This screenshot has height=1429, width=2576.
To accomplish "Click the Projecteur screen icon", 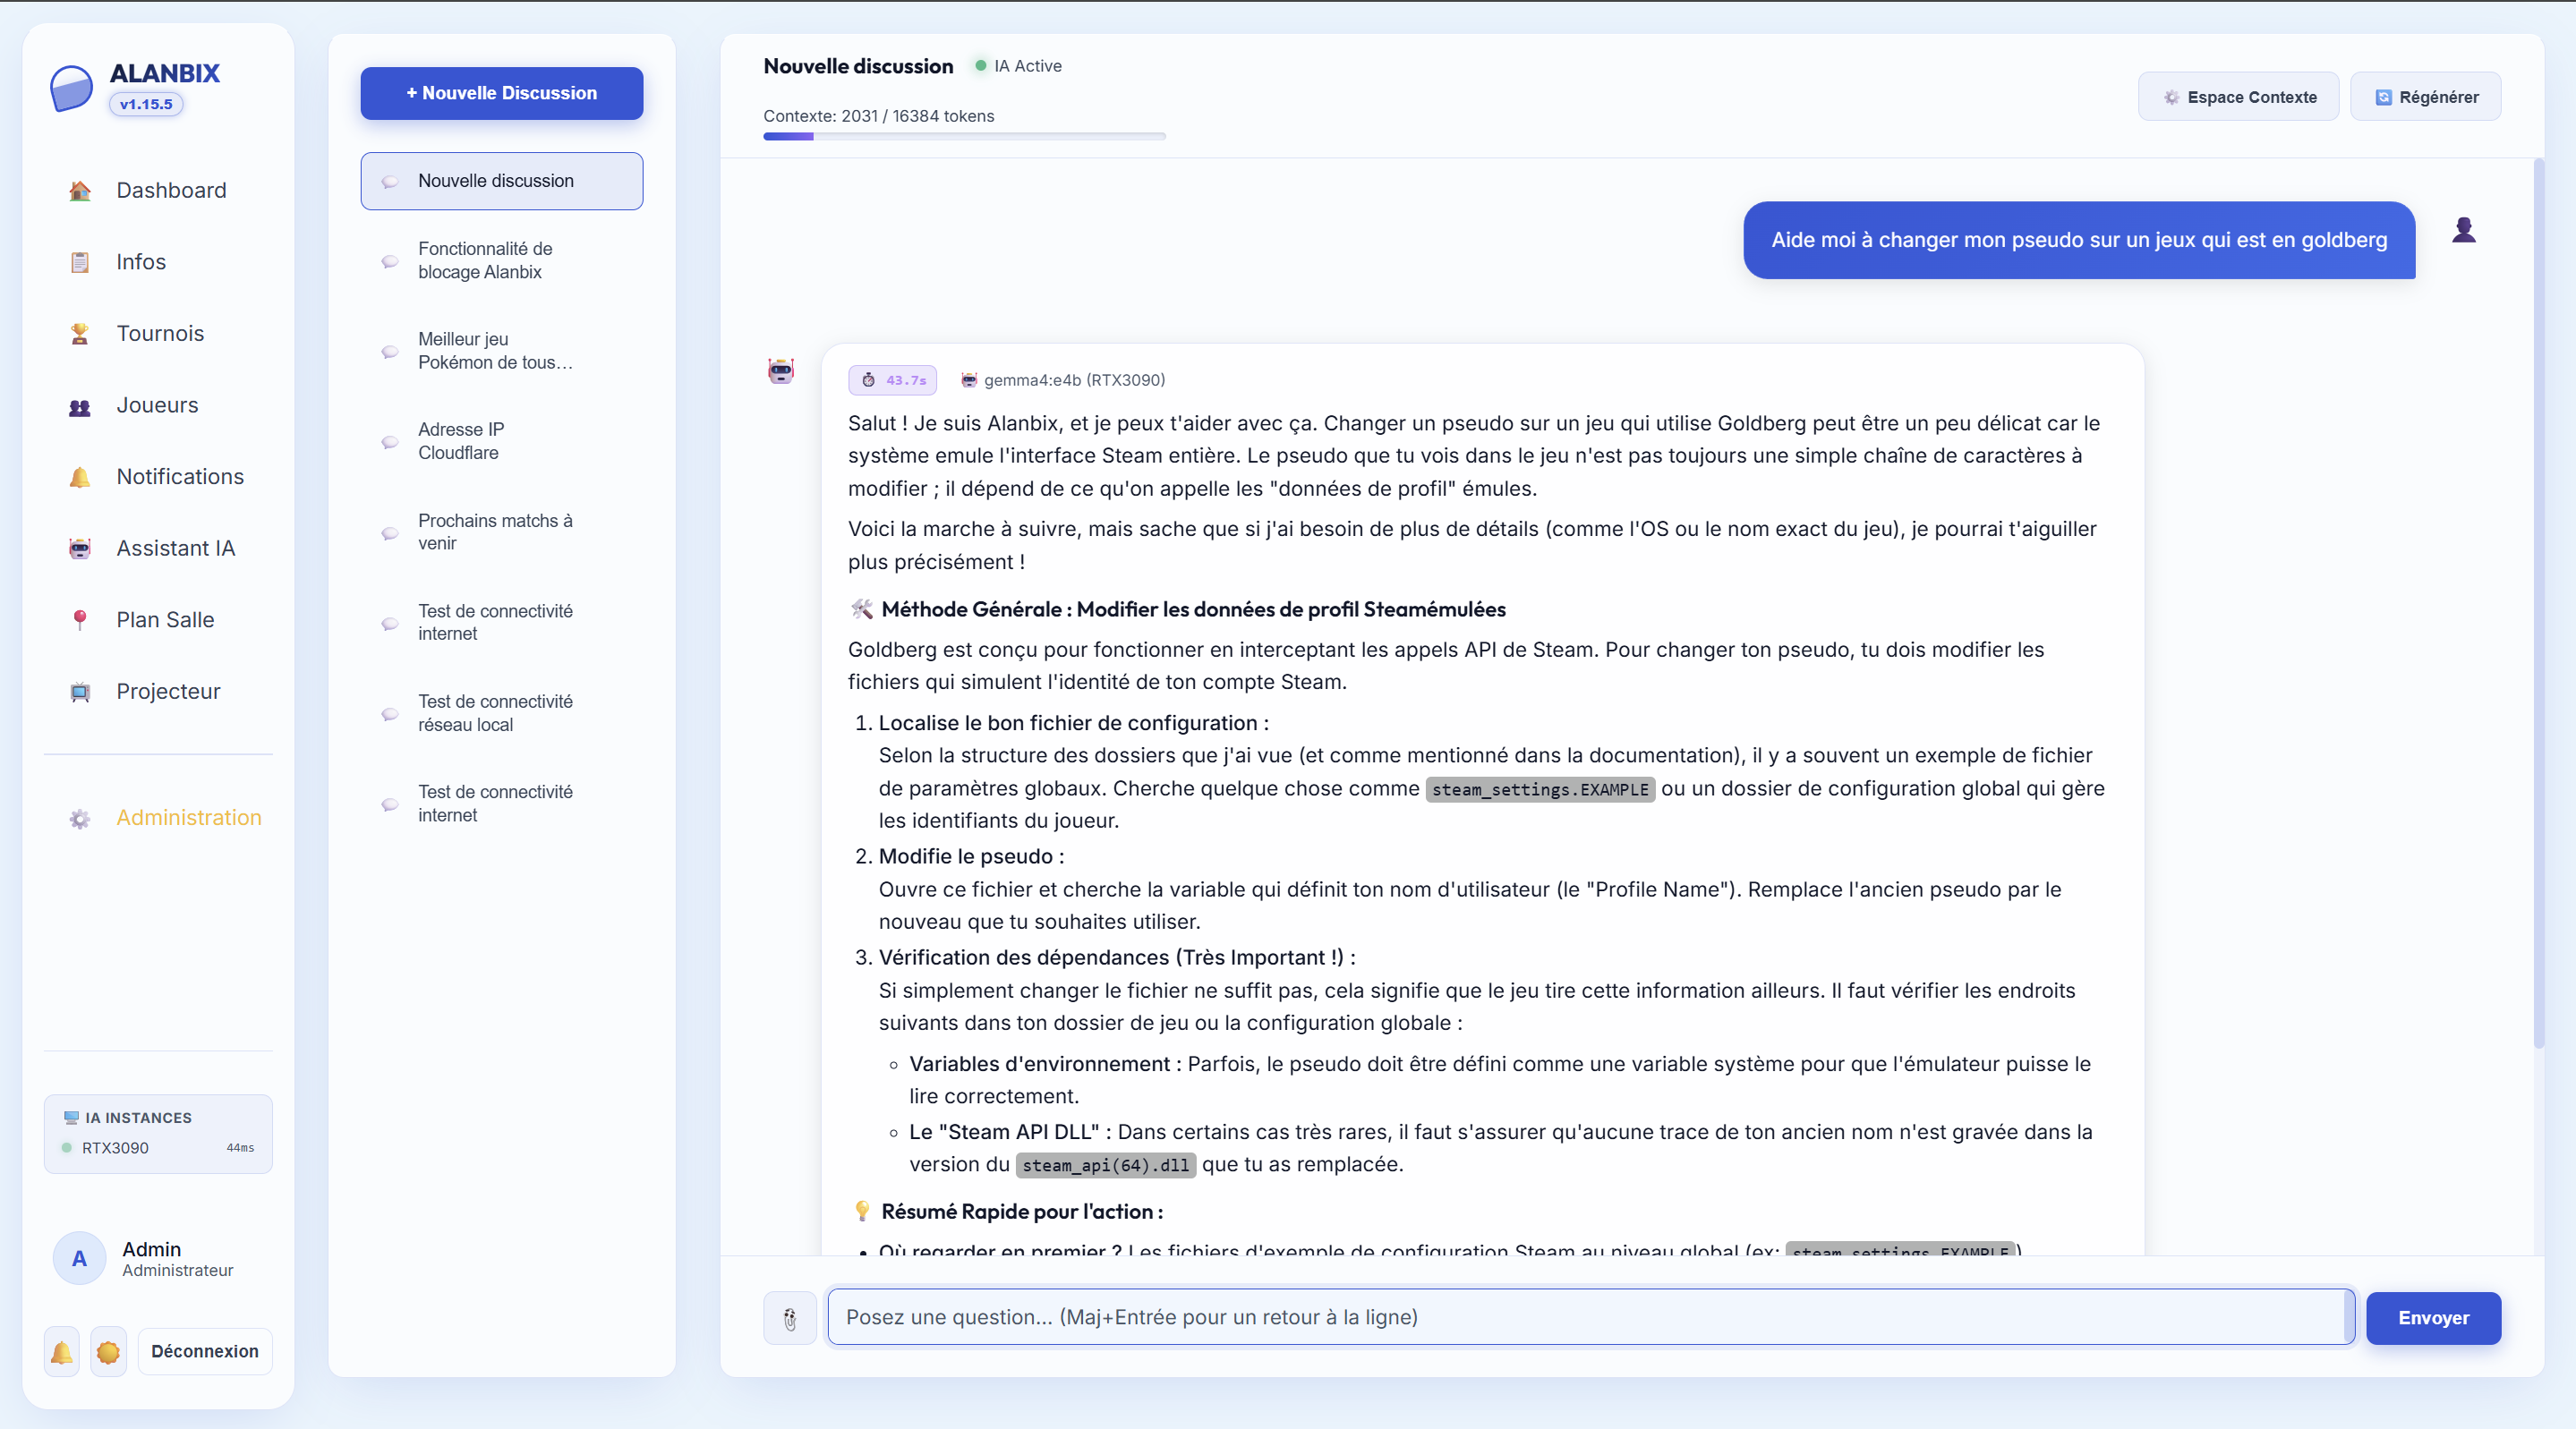I will [80, 692].
